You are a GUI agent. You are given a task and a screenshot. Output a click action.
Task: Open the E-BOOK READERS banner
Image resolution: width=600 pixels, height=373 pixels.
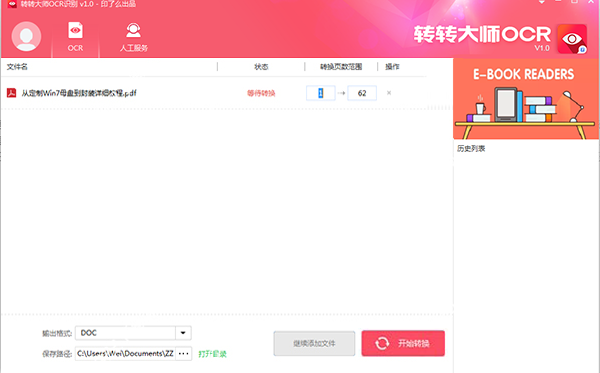526,99
